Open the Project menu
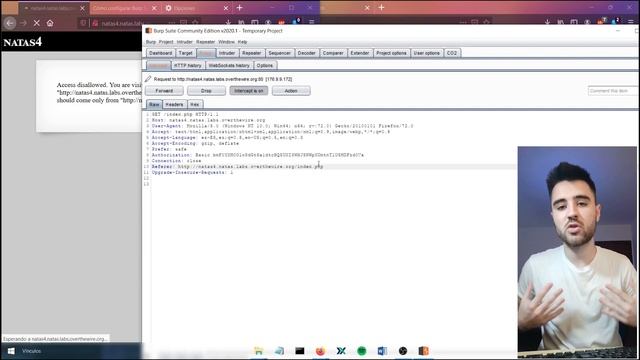Screen dimensions: 640x360 [166, 42]
